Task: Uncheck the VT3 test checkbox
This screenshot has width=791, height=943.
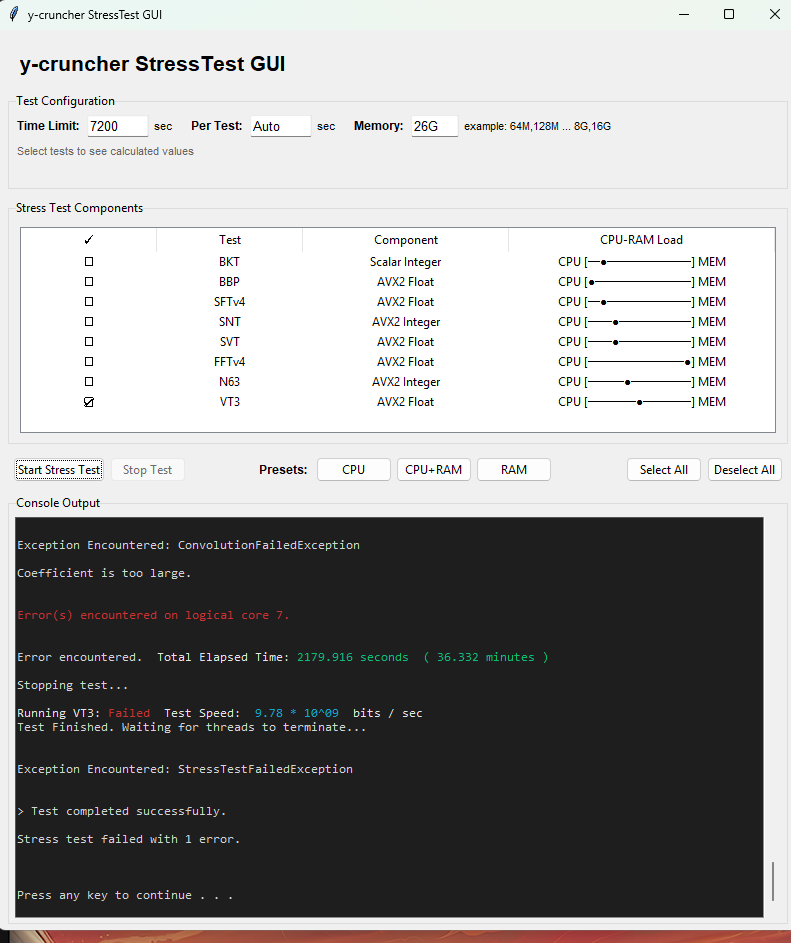Action: pyautogui.click(x=89, y=402)
